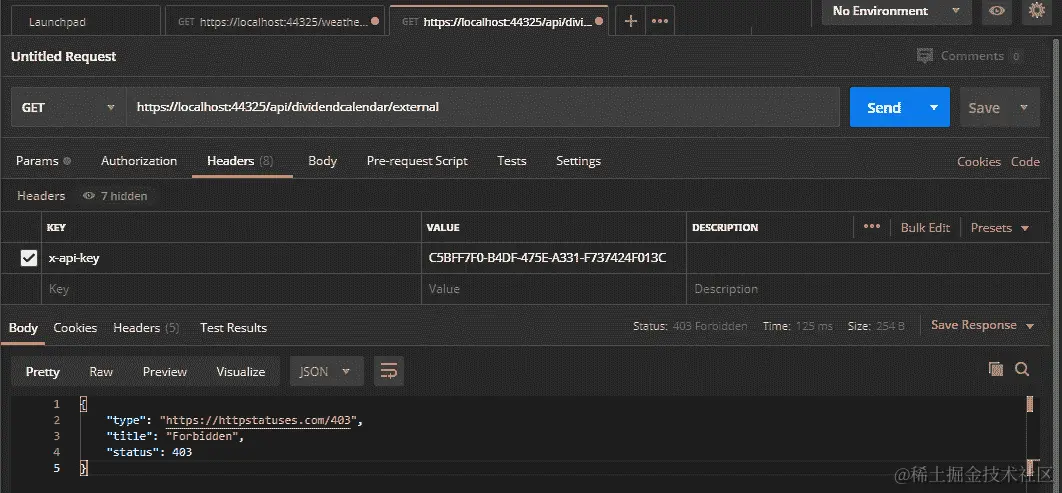Click the blue Send button

[x=885, y=107]
